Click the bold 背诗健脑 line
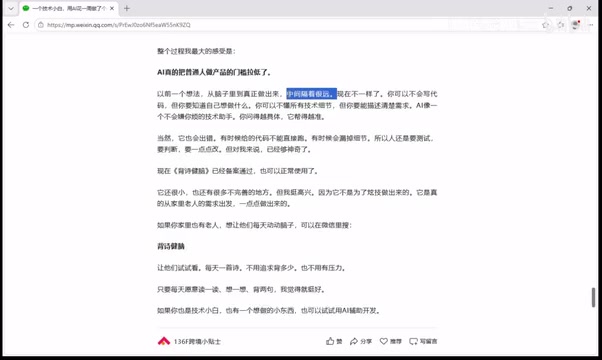602x360 pixels. pos(171,246)
